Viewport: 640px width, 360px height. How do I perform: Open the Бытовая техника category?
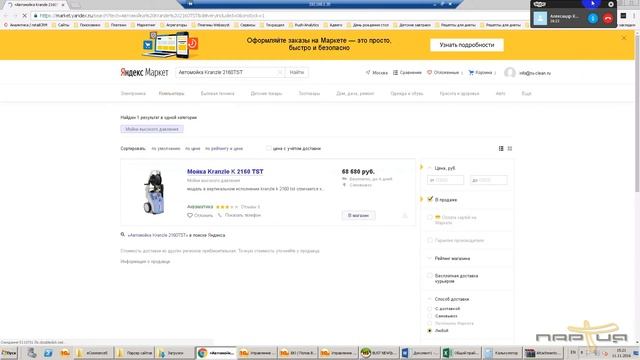pyautogui.click(x=218, y=93)
